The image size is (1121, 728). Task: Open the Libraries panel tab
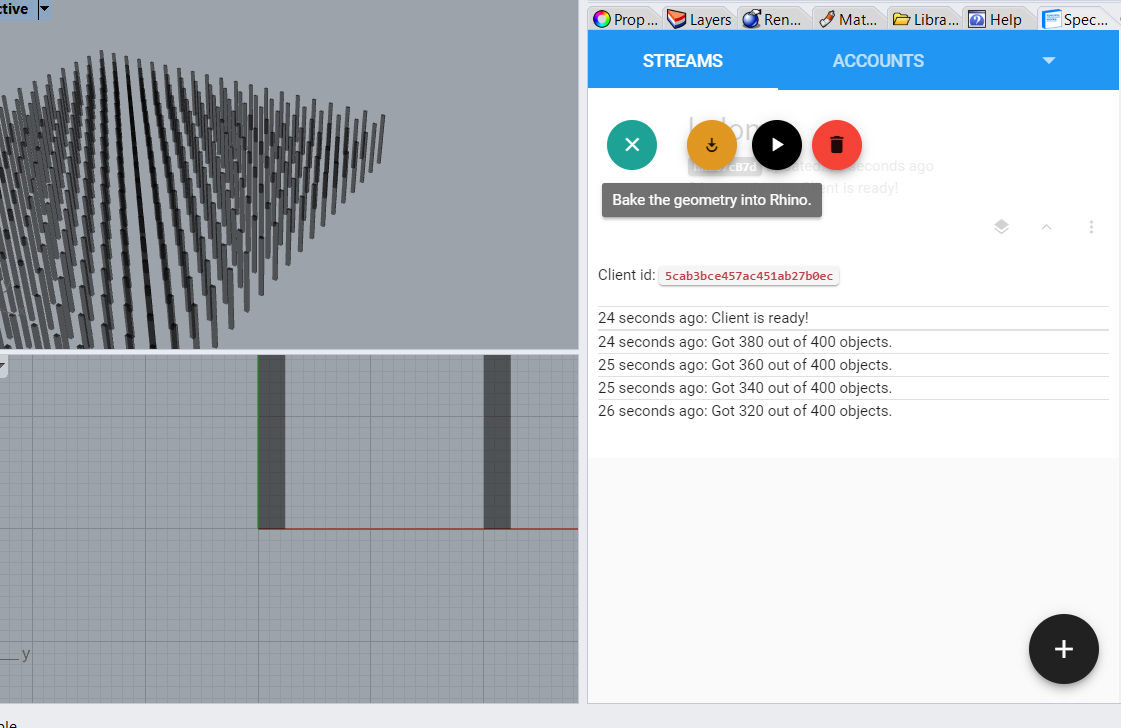click(925, 19)
